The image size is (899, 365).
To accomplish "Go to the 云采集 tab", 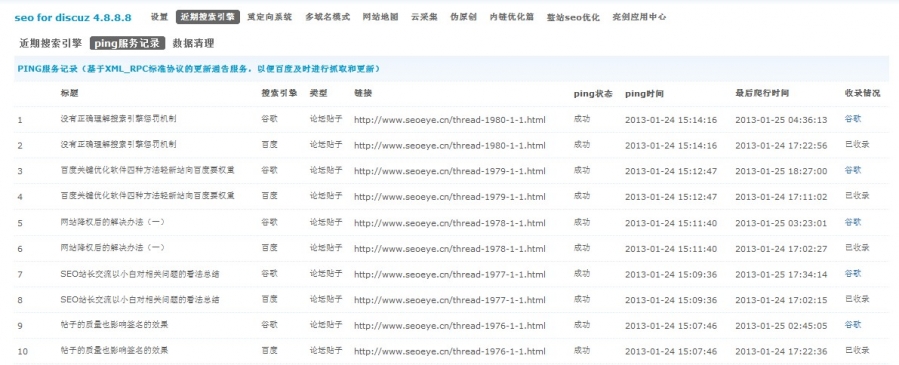I will (x=424, y=17).
